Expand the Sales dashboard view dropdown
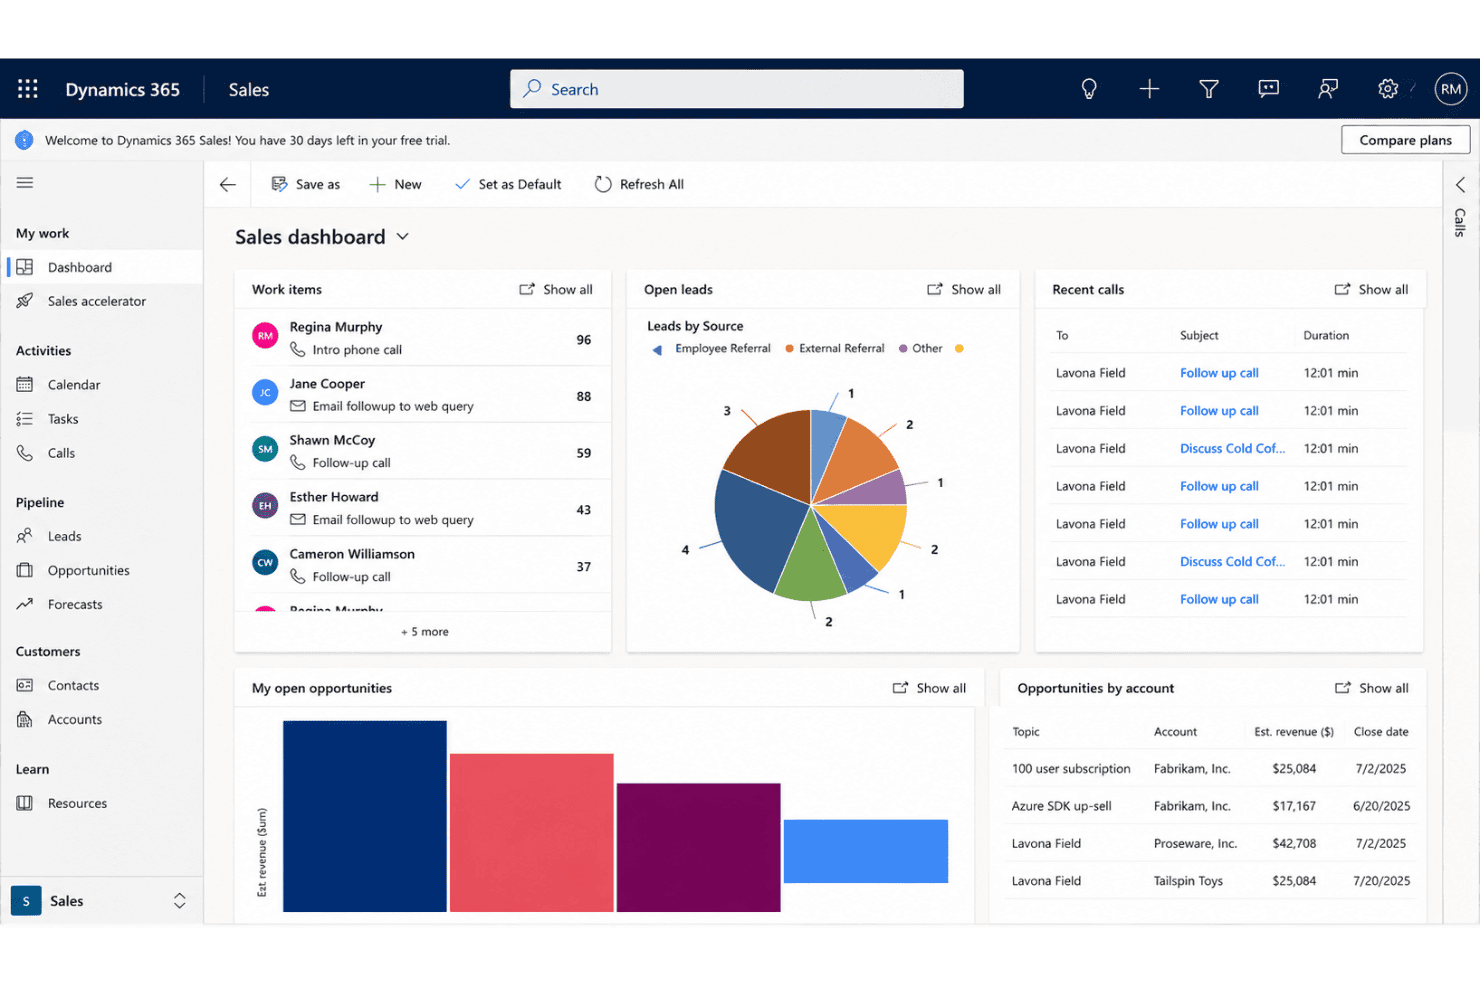This screenshot has height=987, width=1480. click(403, 237)
